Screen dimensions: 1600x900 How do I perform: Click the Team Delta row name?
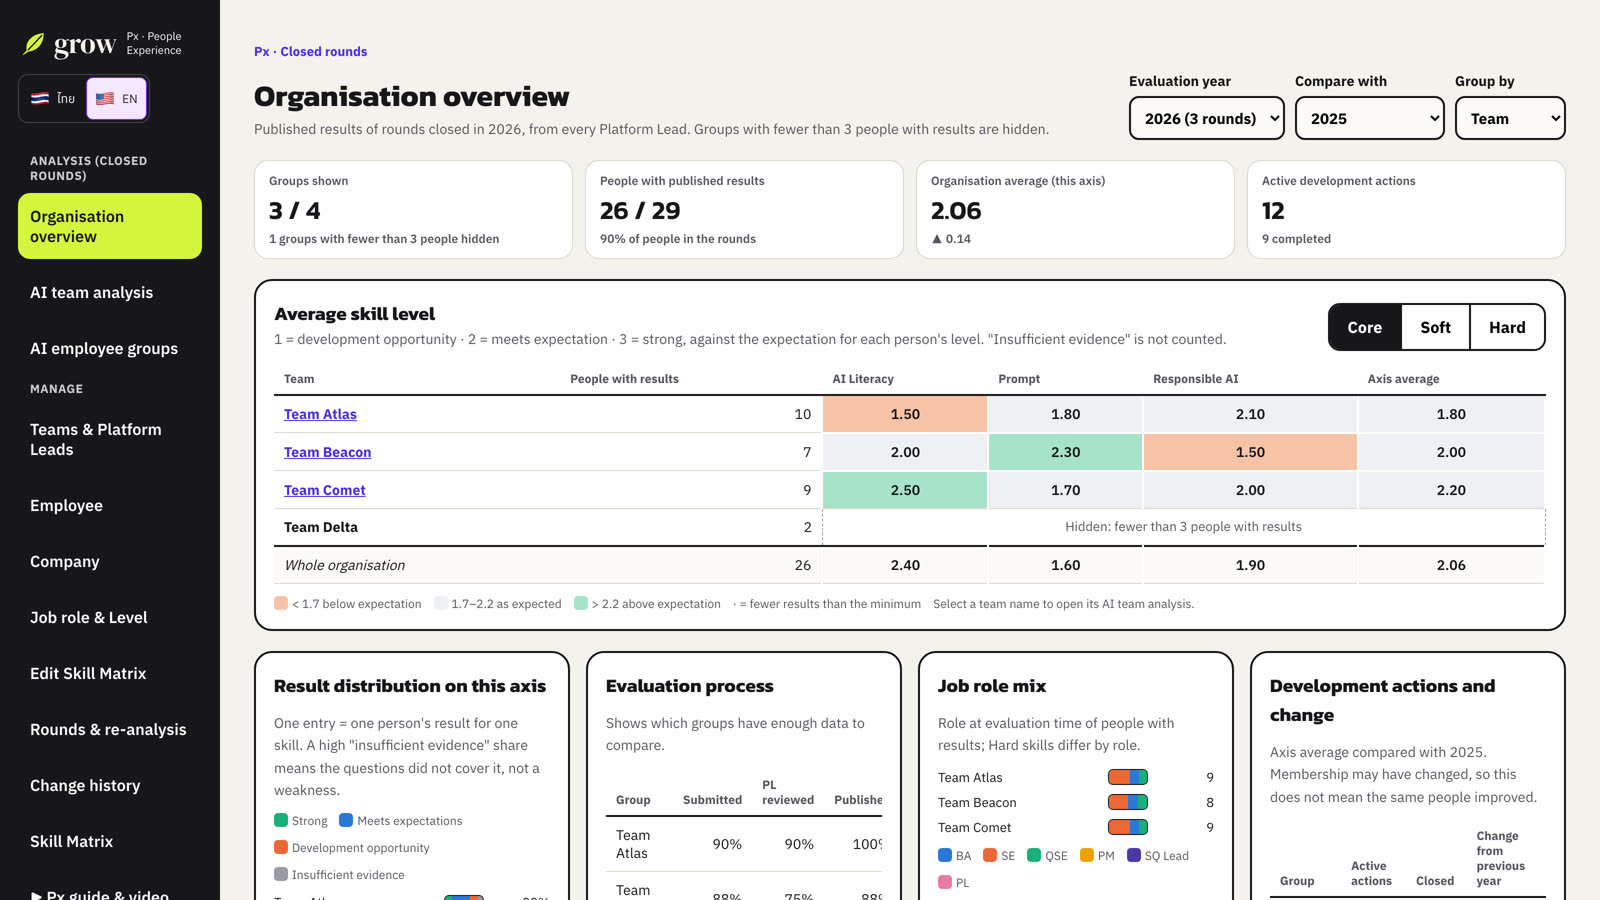(x=321, y=527)
